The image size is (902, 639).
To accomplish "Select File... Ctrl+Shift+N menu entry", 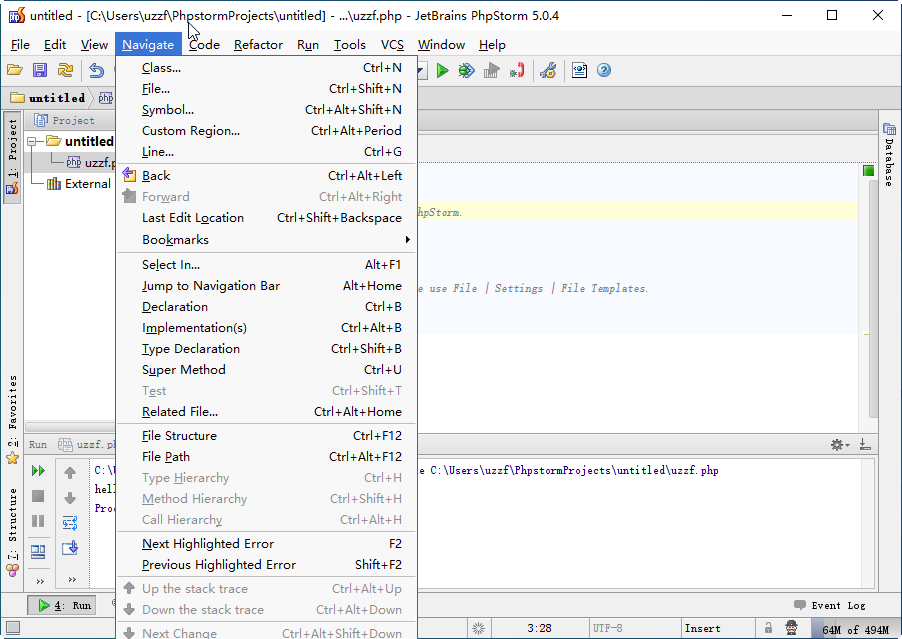I will point(267,89).
